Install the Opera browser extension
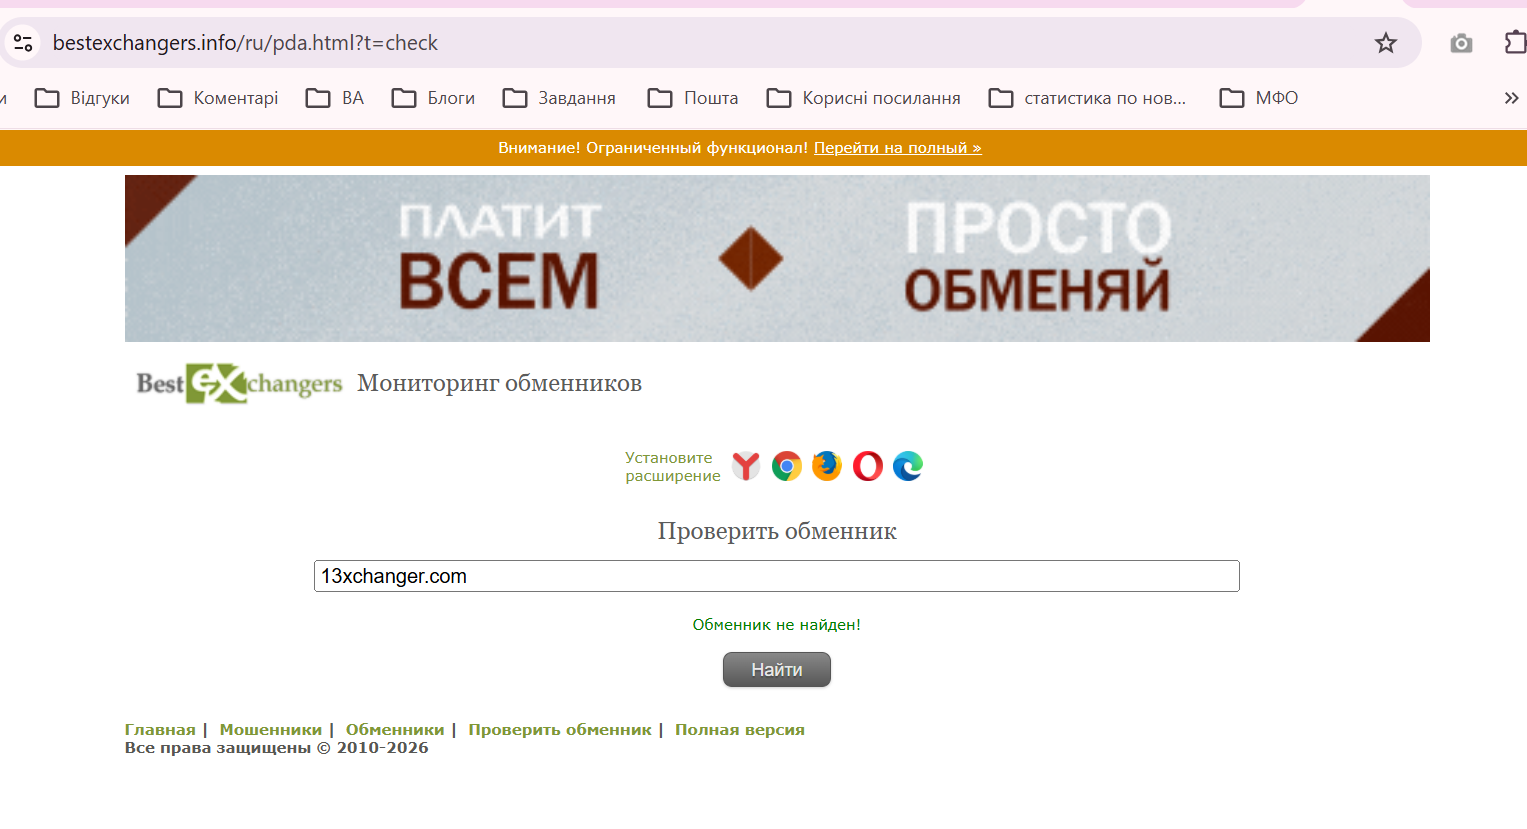The width and height of the screenshot is (1527, 829). (x=868, y=466)
